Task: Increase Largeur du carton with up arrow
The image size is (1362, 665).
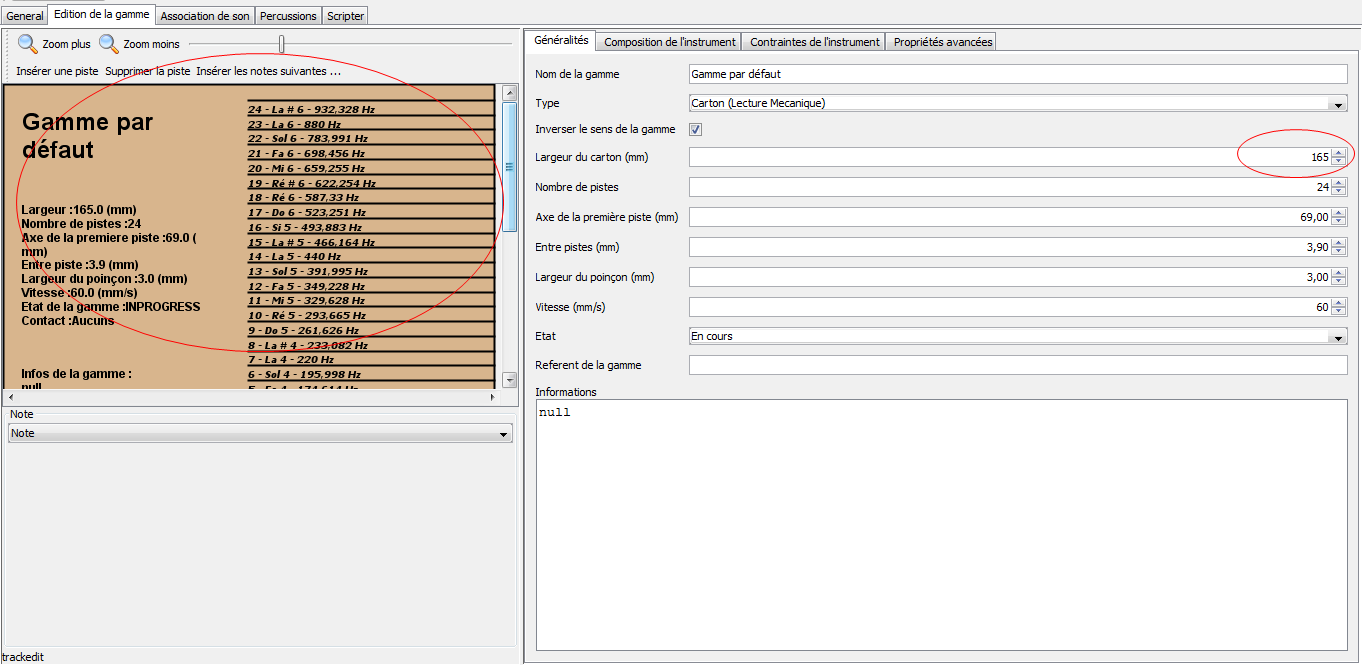Action: click(x=1338, y=153)
